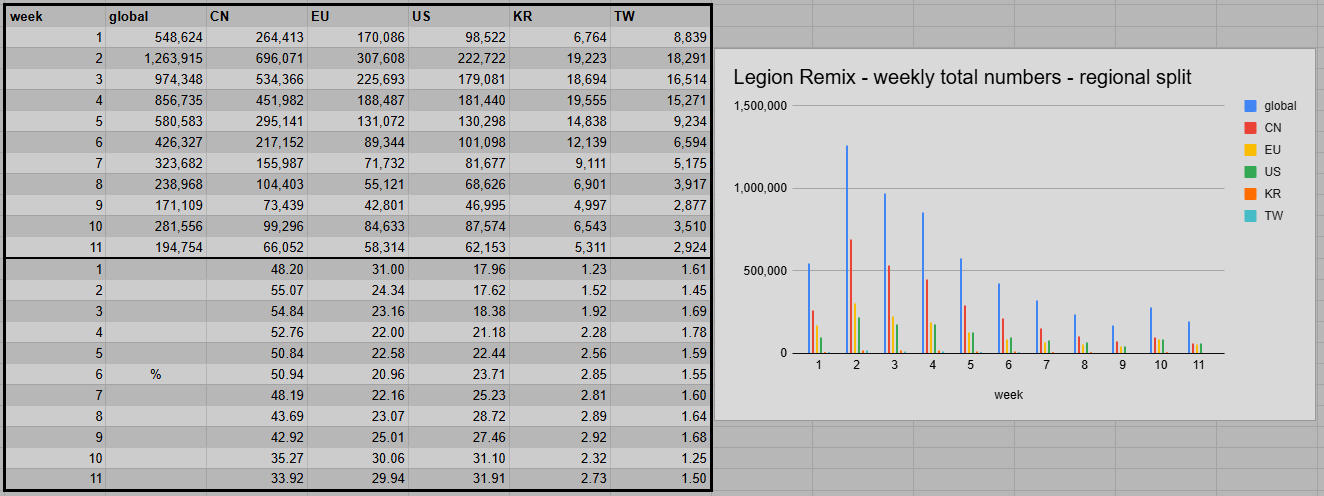
Task: Select the cell containing 1,263,915
Action: point(155,59)
